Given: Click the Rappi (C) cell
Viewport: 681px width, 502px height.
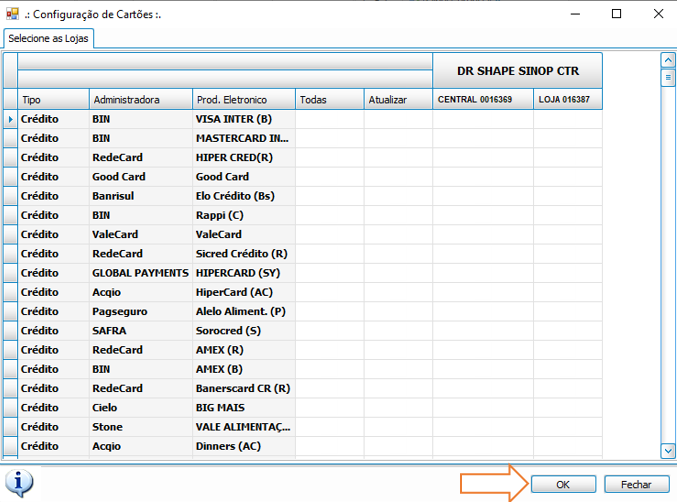Looking at the screenshot, I should point(244,215).
